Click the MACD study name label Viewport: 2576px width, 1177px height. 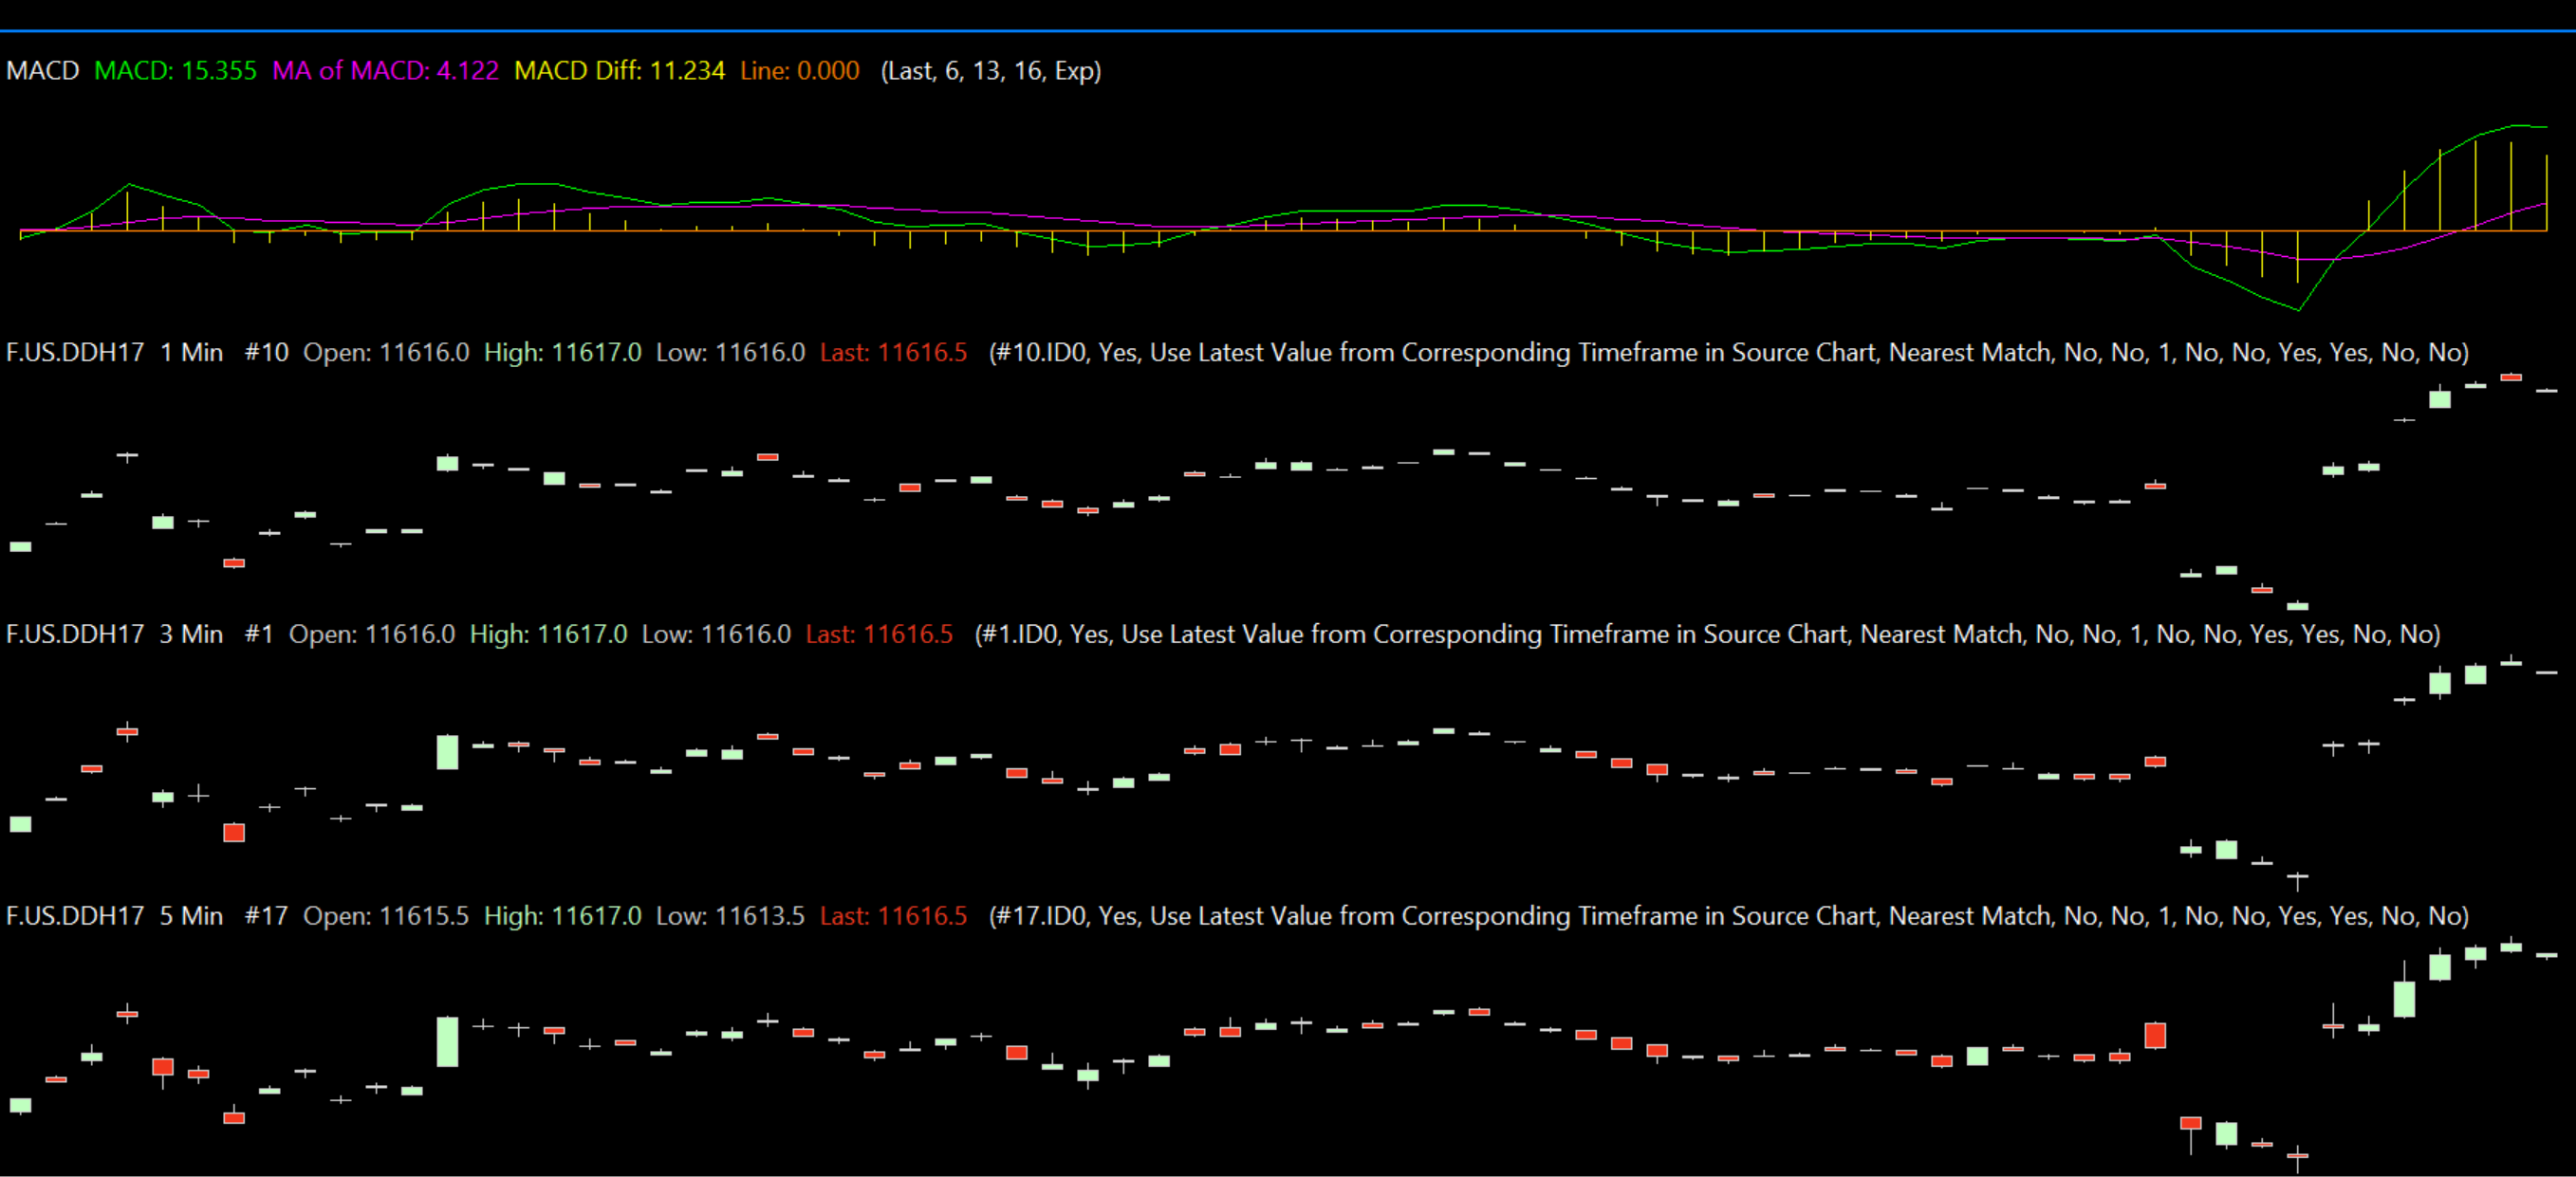42,71
